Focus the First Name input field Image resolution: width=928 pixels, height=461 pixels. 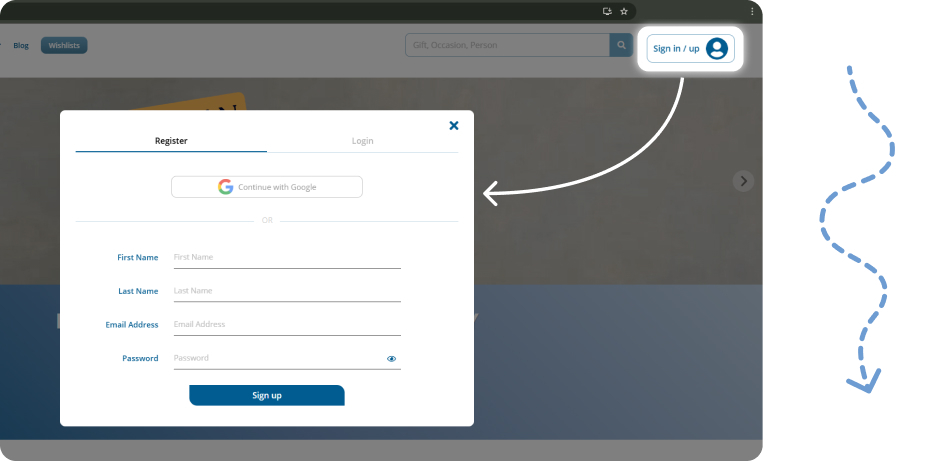click(x=286, y=257)
